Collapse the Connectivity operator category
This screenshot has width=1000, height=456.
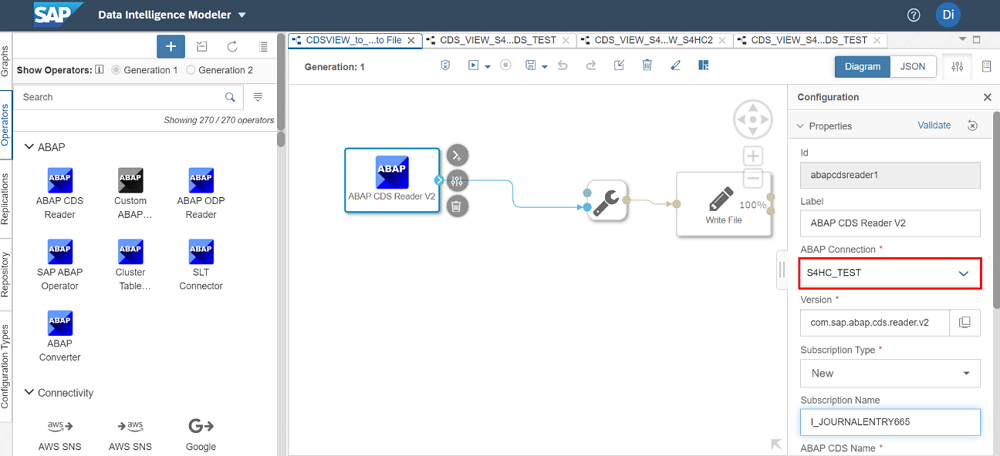(x=29, y=393)
